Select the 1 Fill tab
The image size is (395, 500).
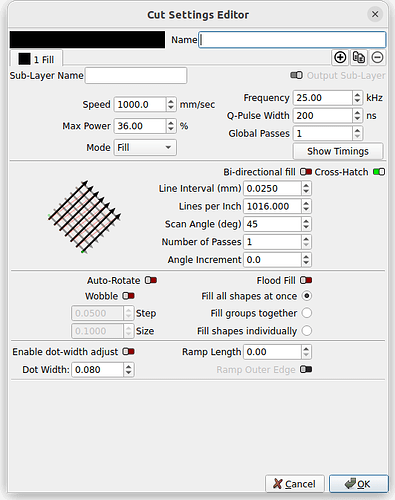(36, 59)
